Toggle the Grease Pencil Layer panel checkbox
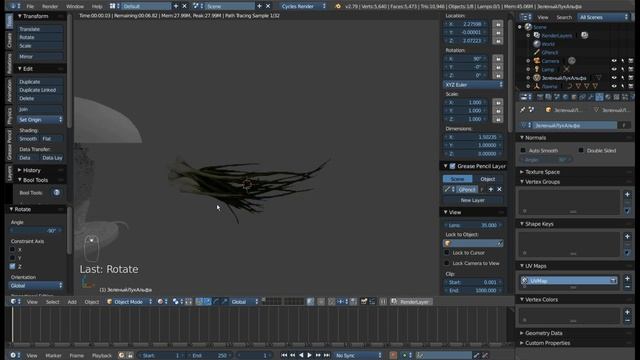 [453, 166]
